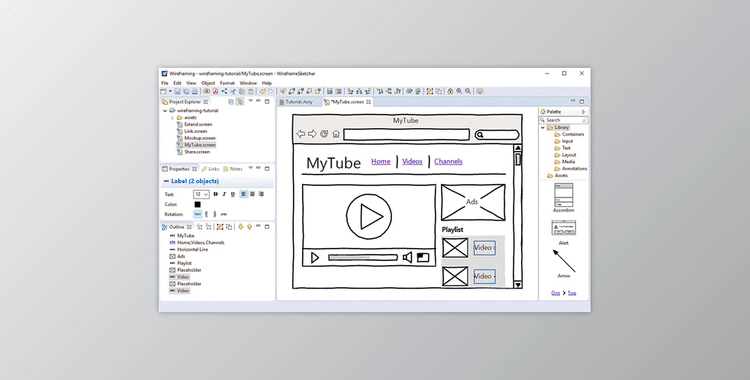This screenshot has height=380, width=750.
Task: Toggle Bold text formatting in Properties
Action: coord(216,194)
